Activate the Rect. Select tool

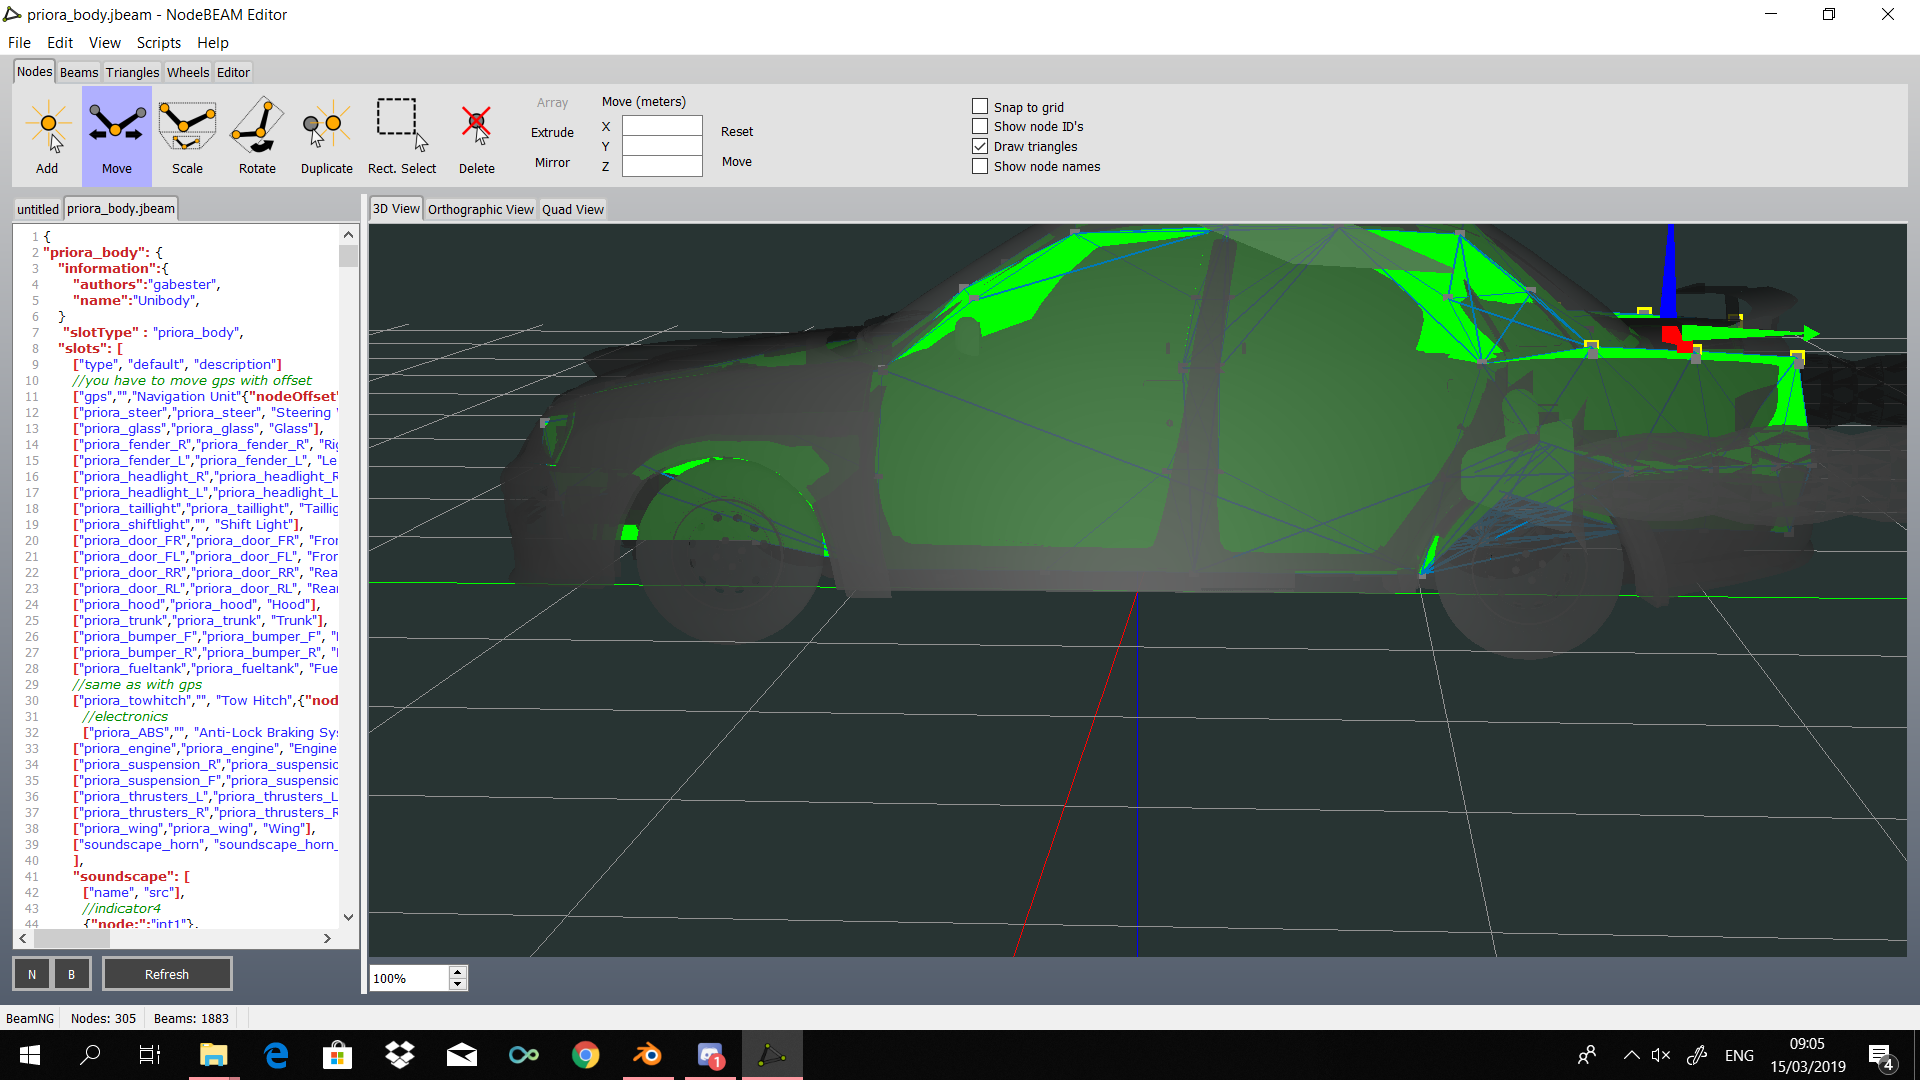(401, 136)
